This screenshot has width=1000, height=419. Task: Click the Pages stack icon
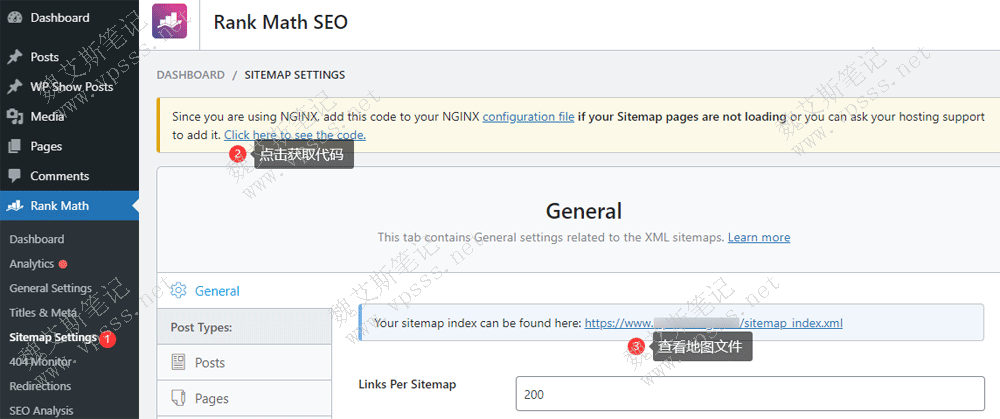tap(15, 146)
